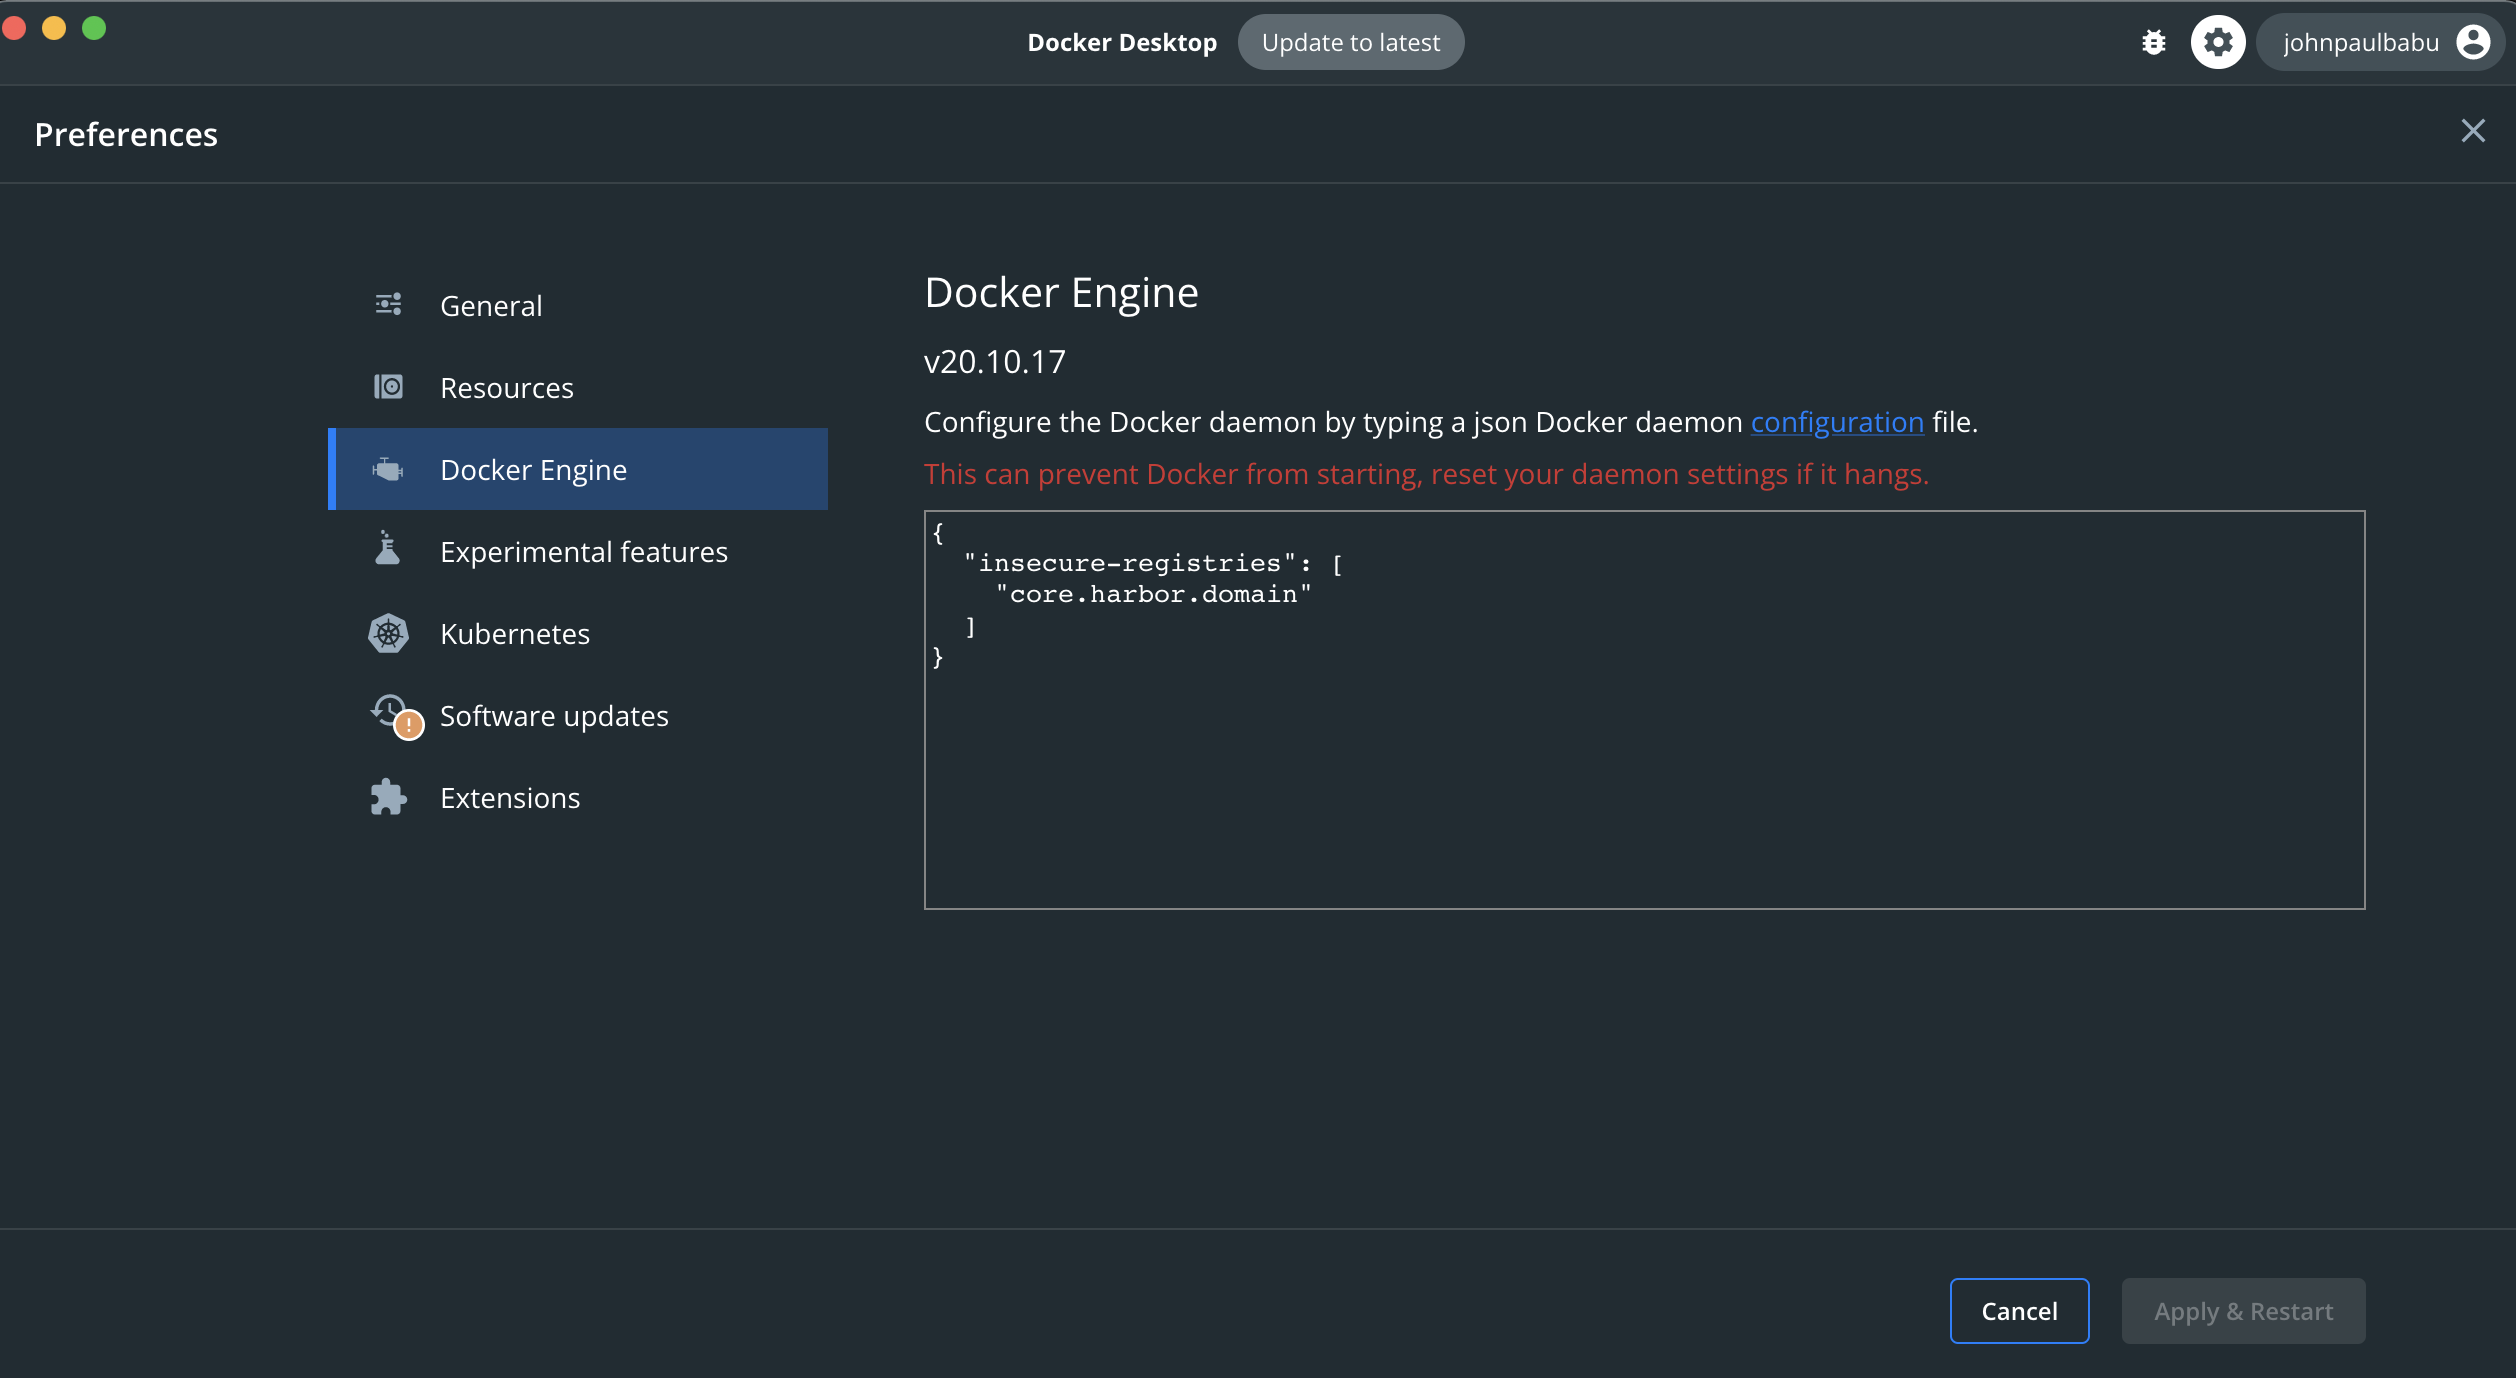The width and height of the screenshot is (2516, 1378).
Task: Select Kubernetes in the sidebar
Action: pos(515,634)
